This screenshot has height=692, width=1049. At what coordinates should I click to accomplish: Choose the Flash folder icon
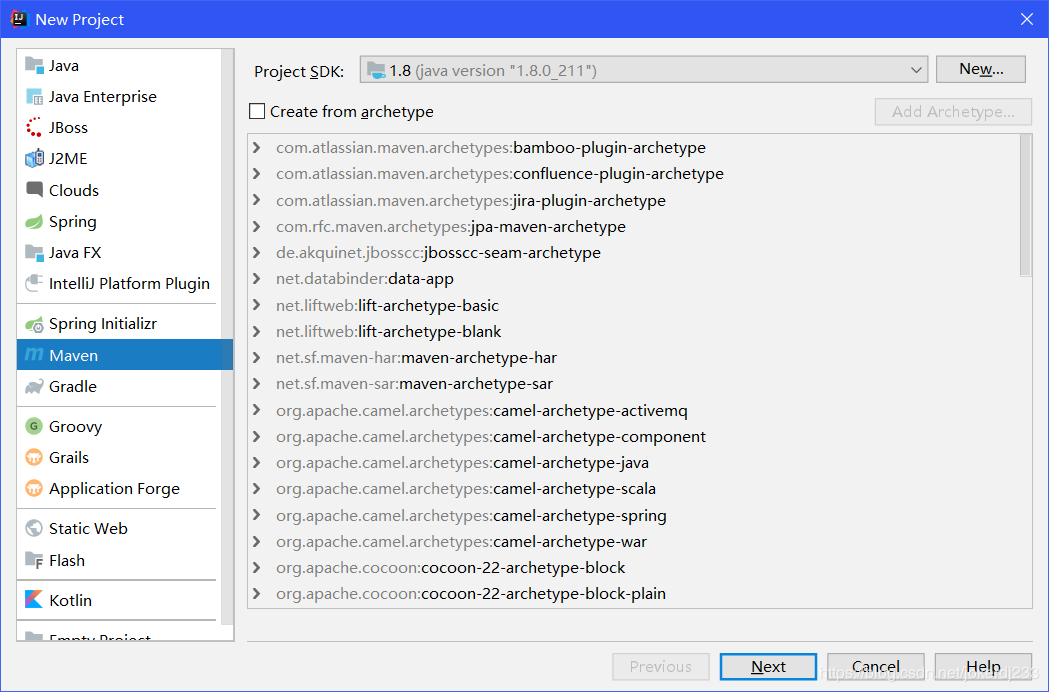pyautogui.click(x=34, y=560)
